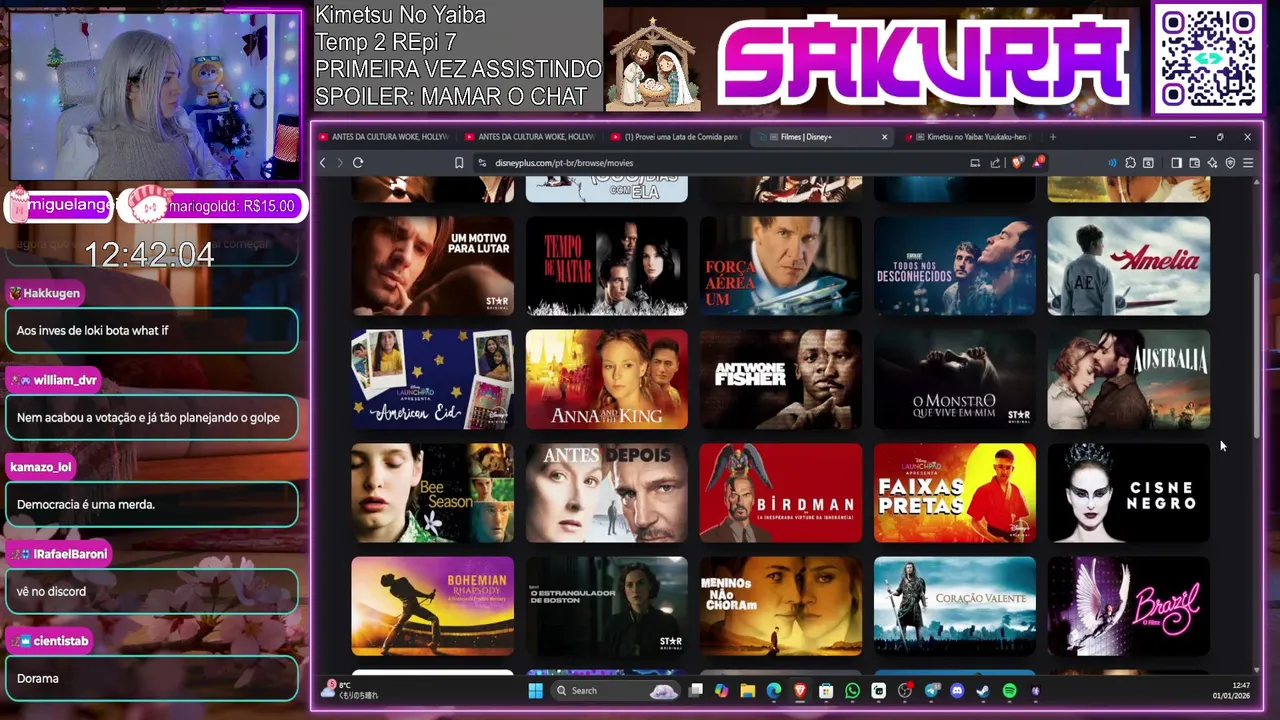1280x720 pixels.
Task: Click the browser forward arrow
Action: (x=339, y=163)
